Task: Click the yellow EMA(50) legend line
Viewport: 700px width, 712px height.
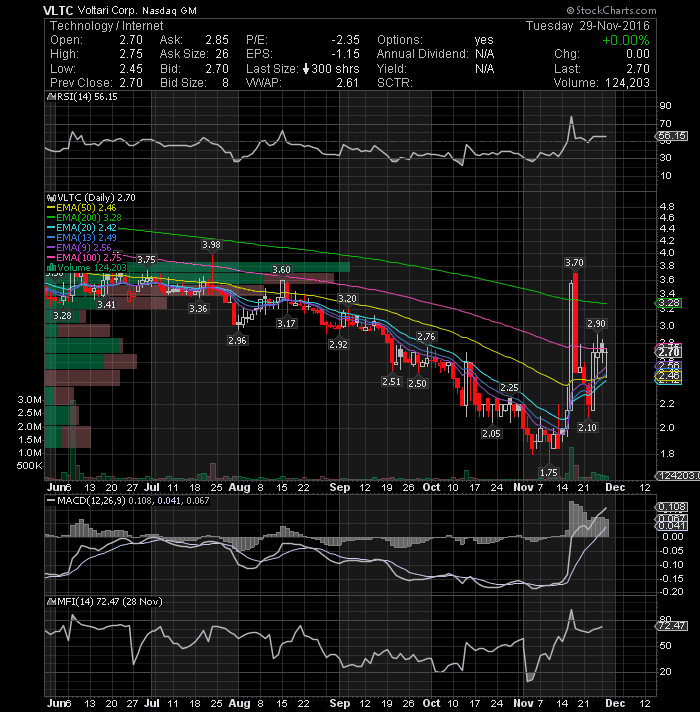Action: coord(51,208)
